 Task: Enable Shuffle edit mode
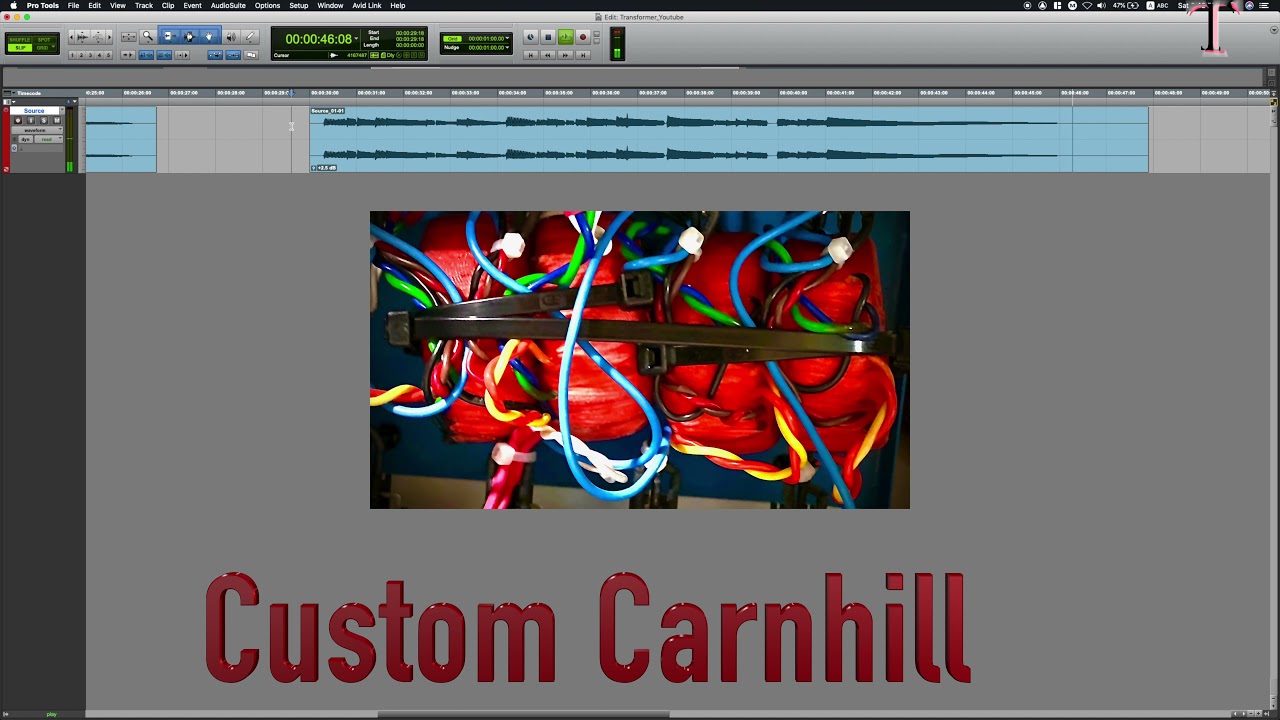[20, 40]
